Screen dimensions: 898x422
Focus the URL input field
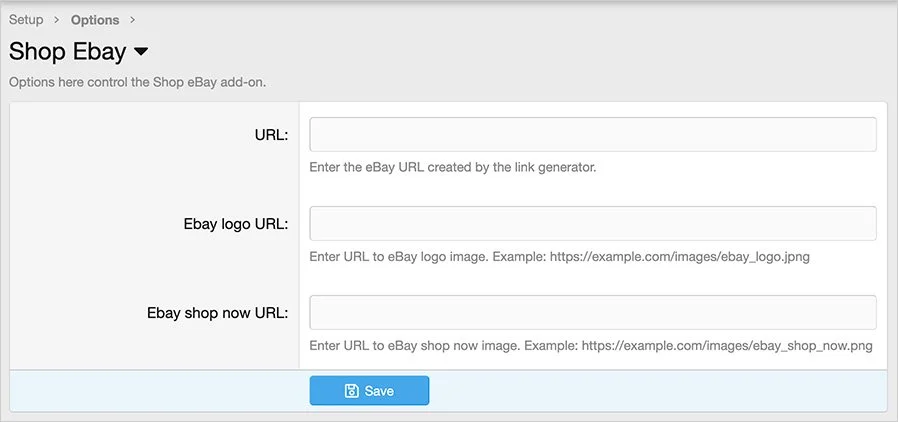(593, 134)
